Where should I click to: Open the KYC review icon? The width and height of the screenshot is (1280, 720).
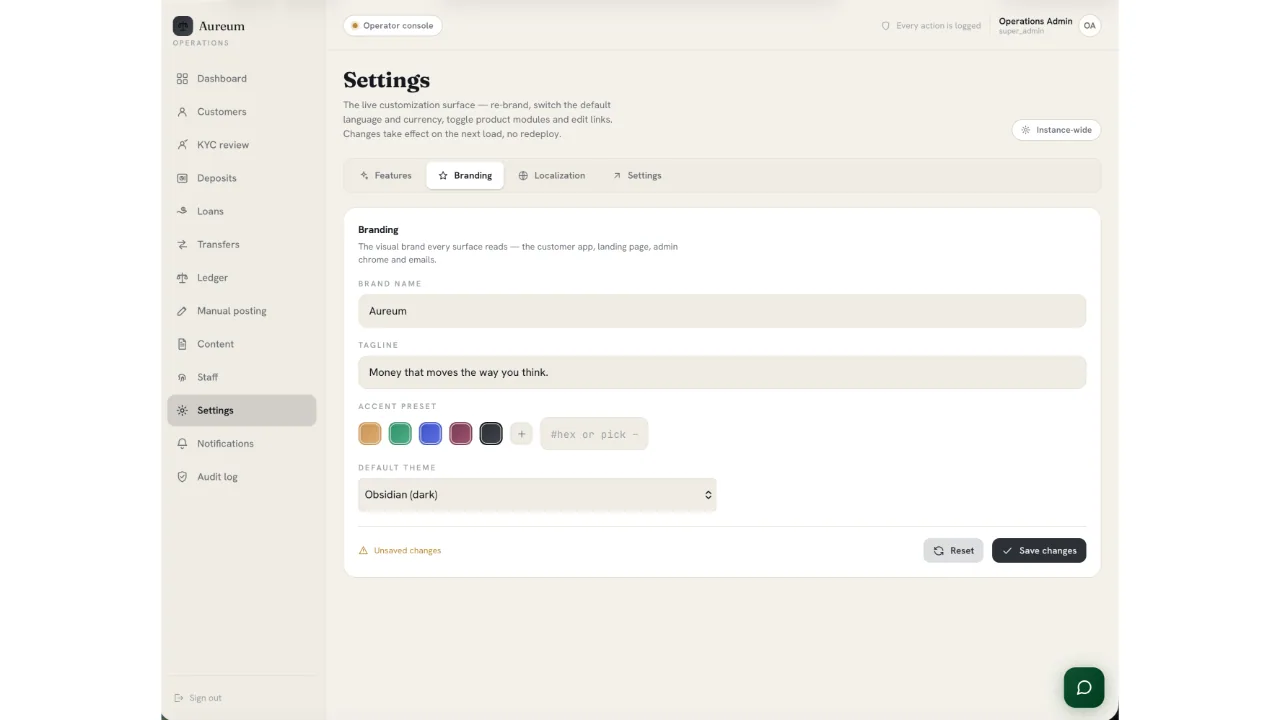pos(182,144)
